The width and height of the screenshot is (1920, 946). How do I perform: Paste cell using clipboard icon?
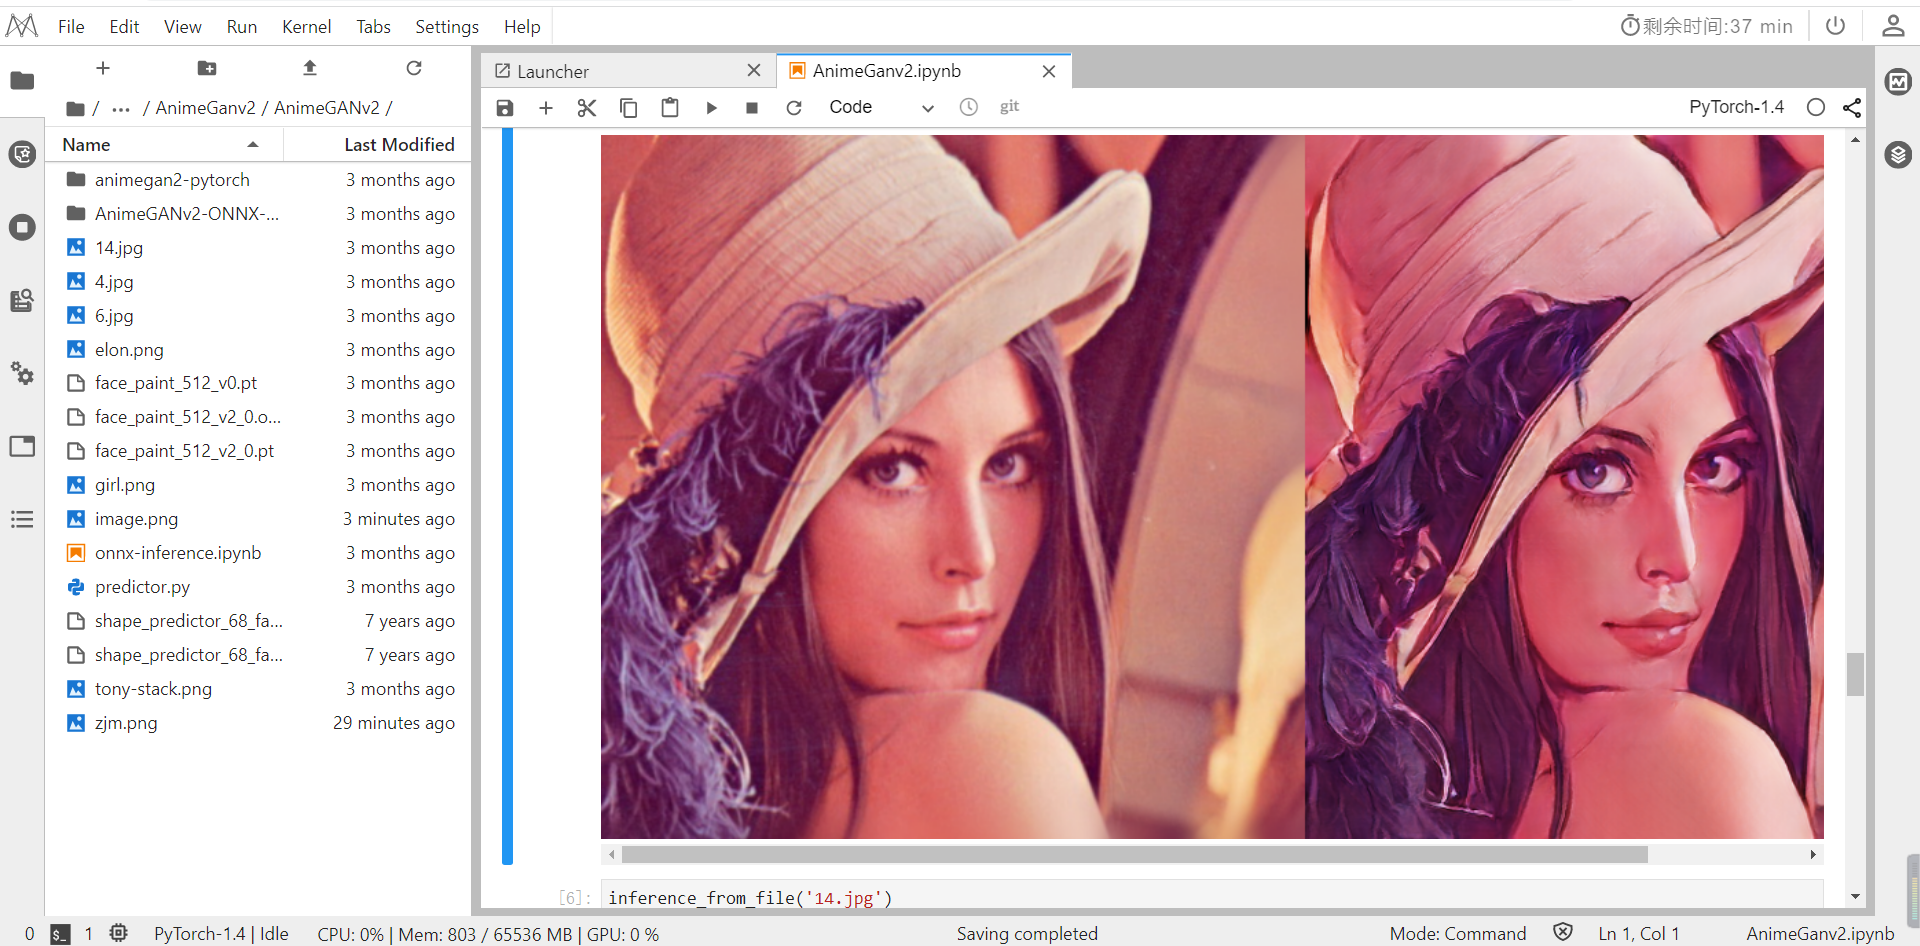click(x=670, y=108)
